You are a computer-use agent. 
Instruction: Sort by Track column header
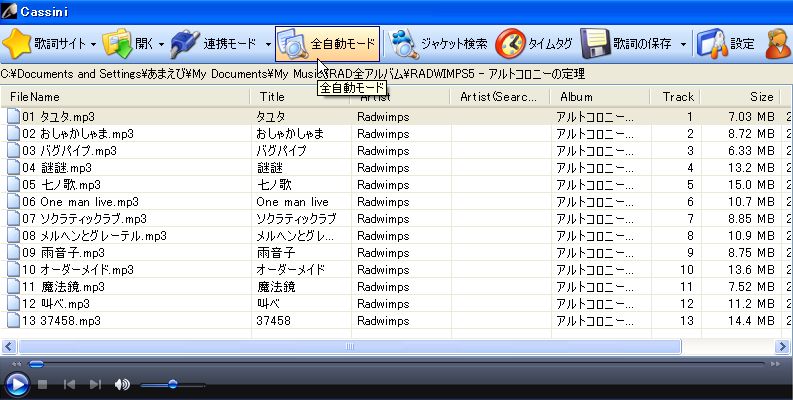(675, 97)
